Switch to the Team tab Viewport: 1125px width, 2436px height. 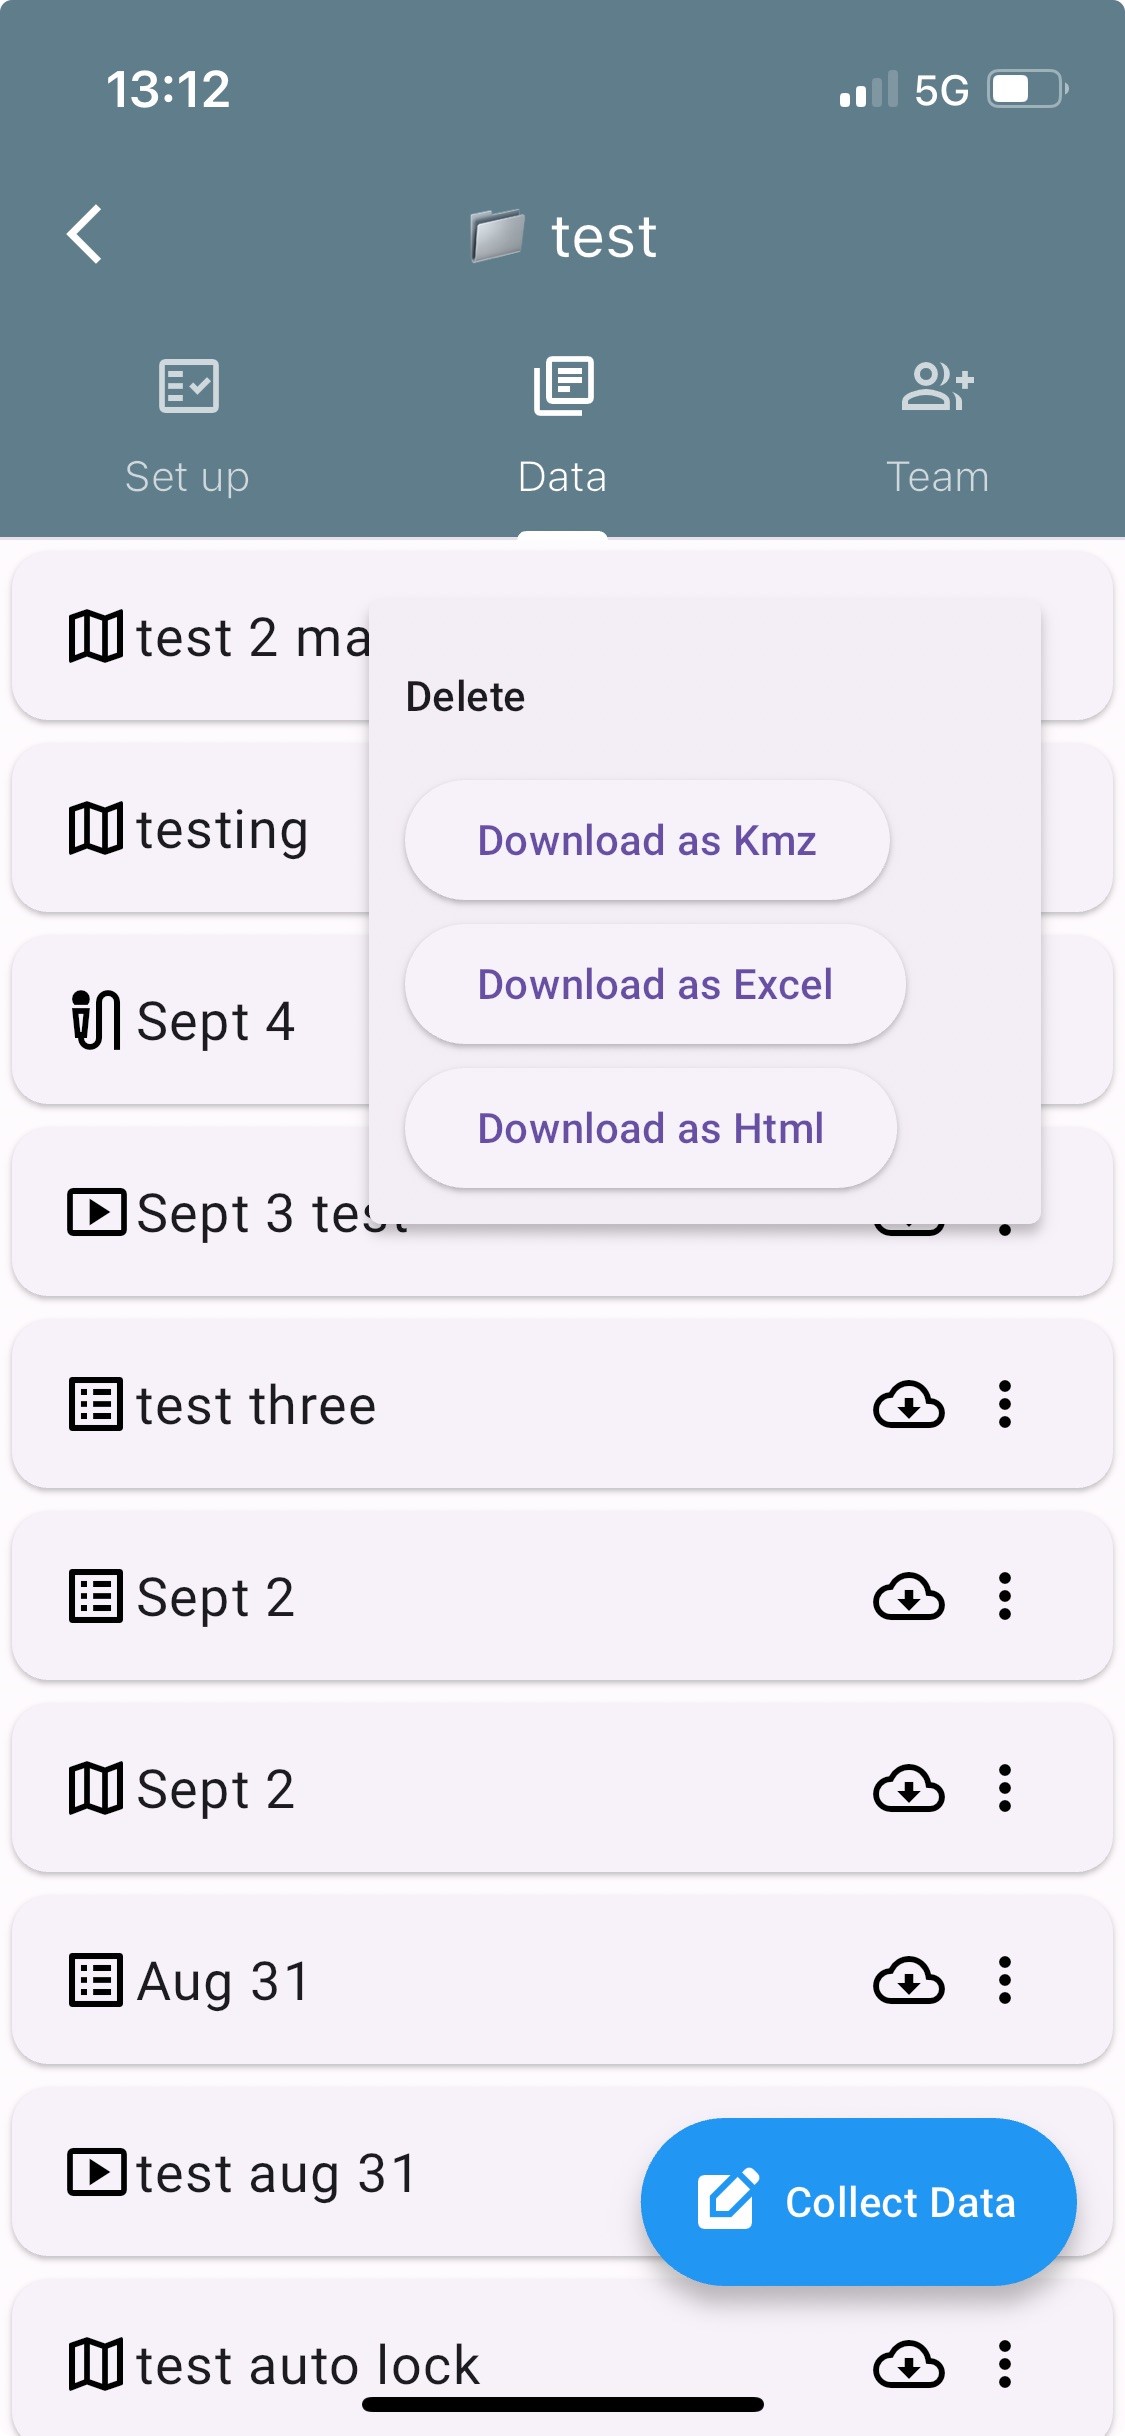click(937, 426)
